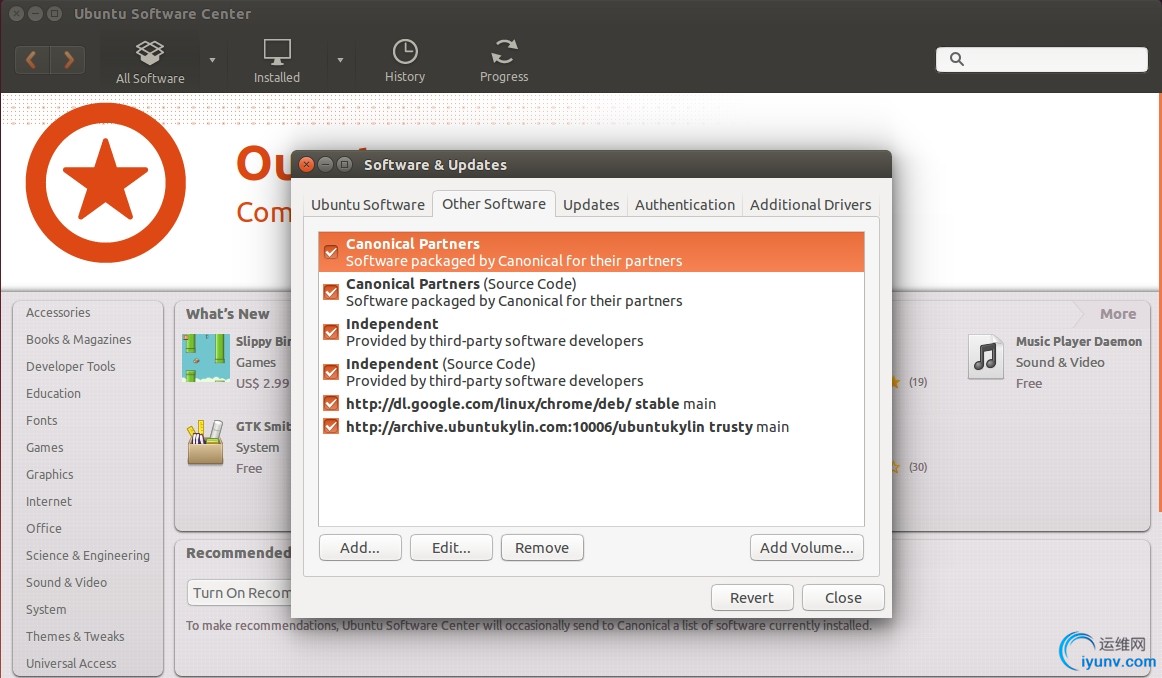Disable the ubuntukylin trusty repository
The width and height of the screenshot is (1162, 678).
331,427
